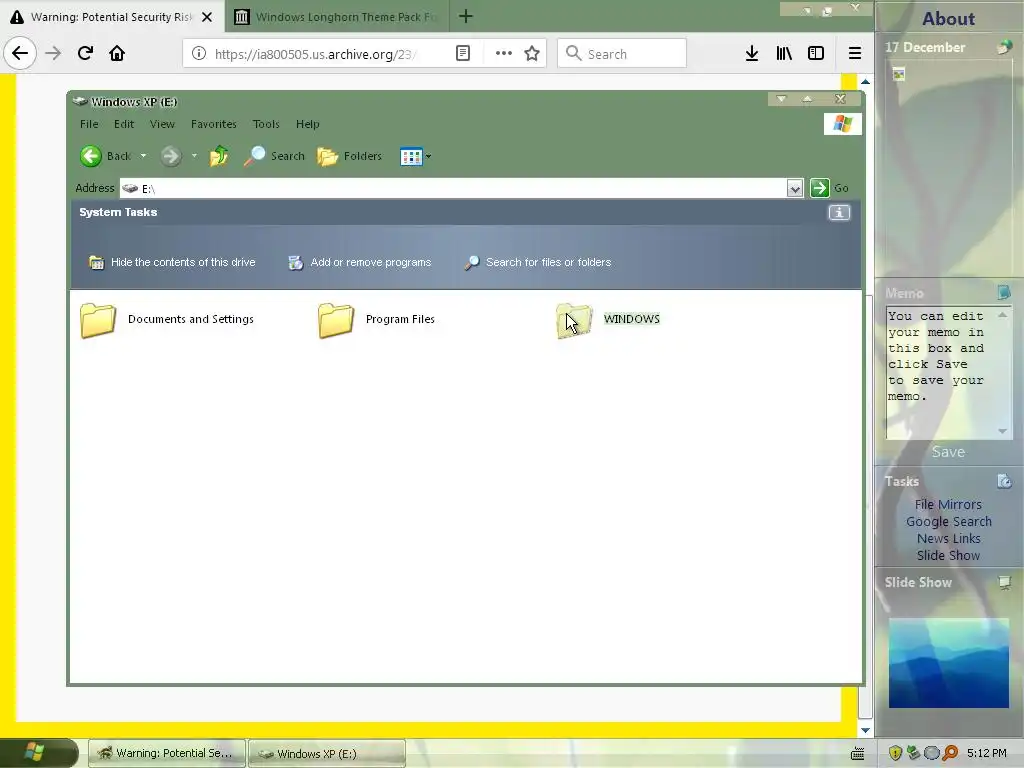The width and height of the screenshot is (1024, 768).
Task: Click the security shield tray icon
Action: click(895, 753)
